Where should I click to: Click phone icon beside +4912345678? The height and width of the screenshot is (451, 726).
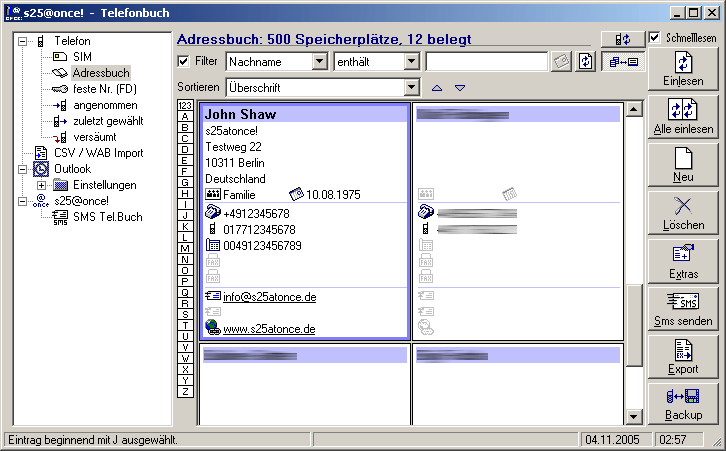tap(213, 213)
